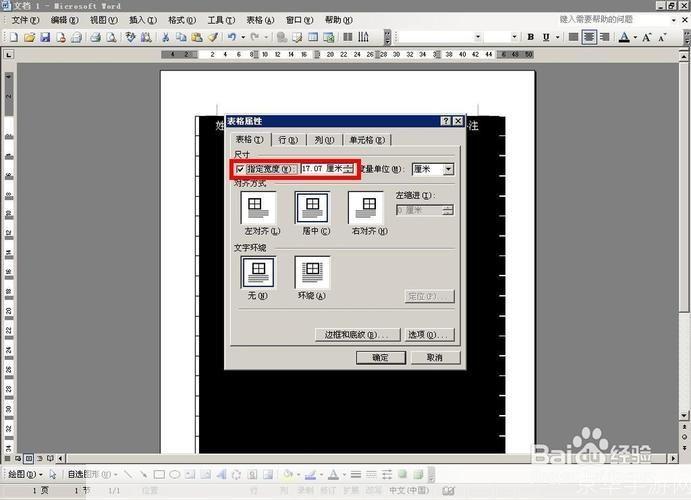Click the width value input field

point(320,170)
